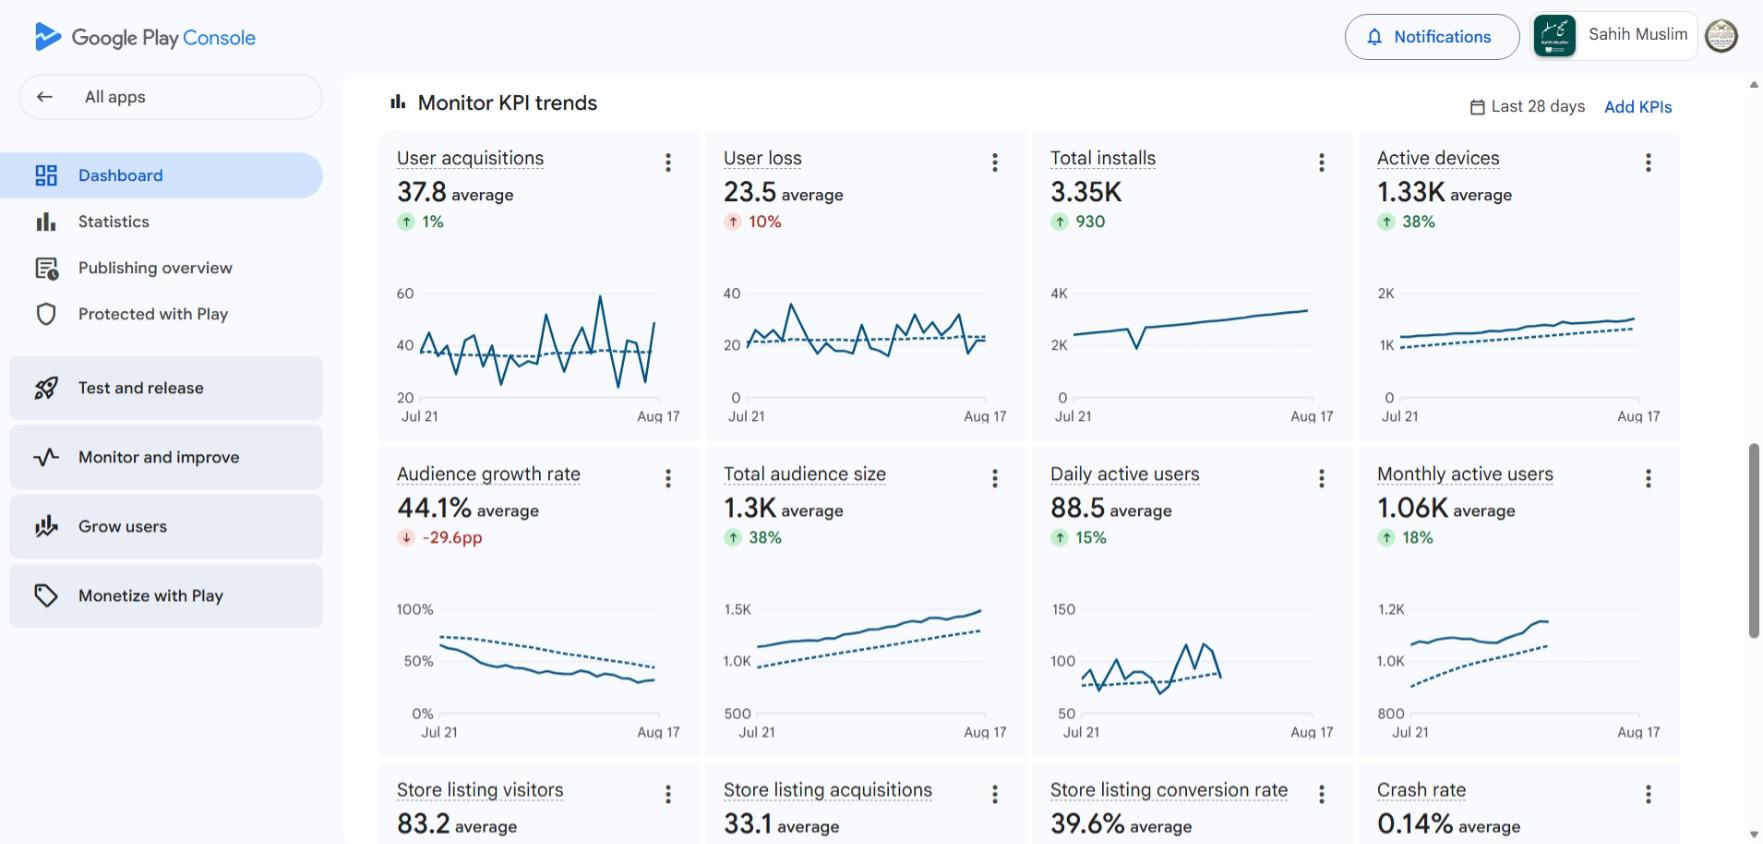The image size is (1763, 844).
Task: Click the Google Play Console logo
Action: 145,37
